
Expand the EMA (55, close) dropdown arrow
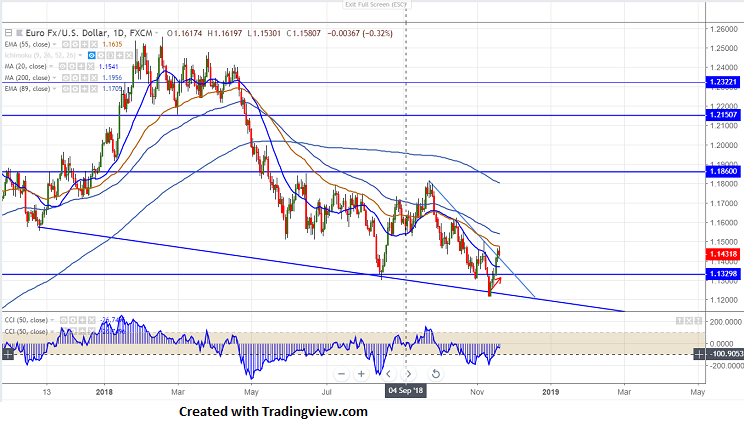point(55,45)
